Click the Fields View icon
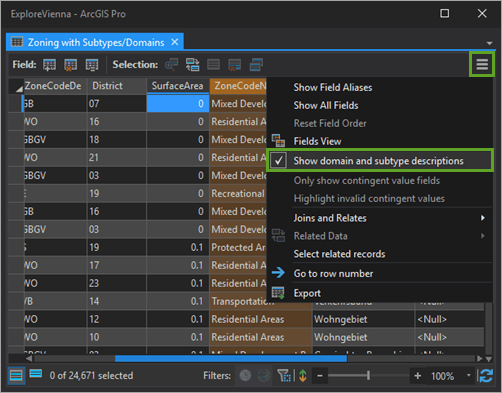The width and height of the screenshot is (502, 393). [278, 141]
